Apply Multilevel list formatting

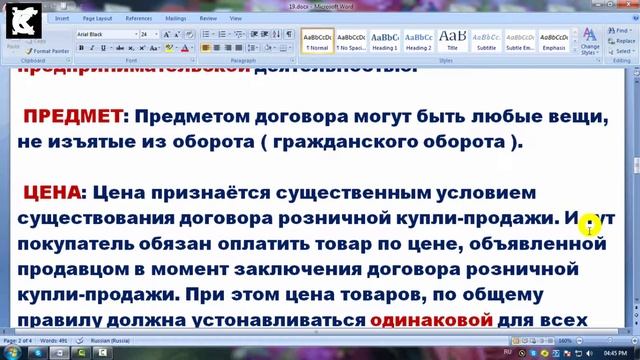238,34
